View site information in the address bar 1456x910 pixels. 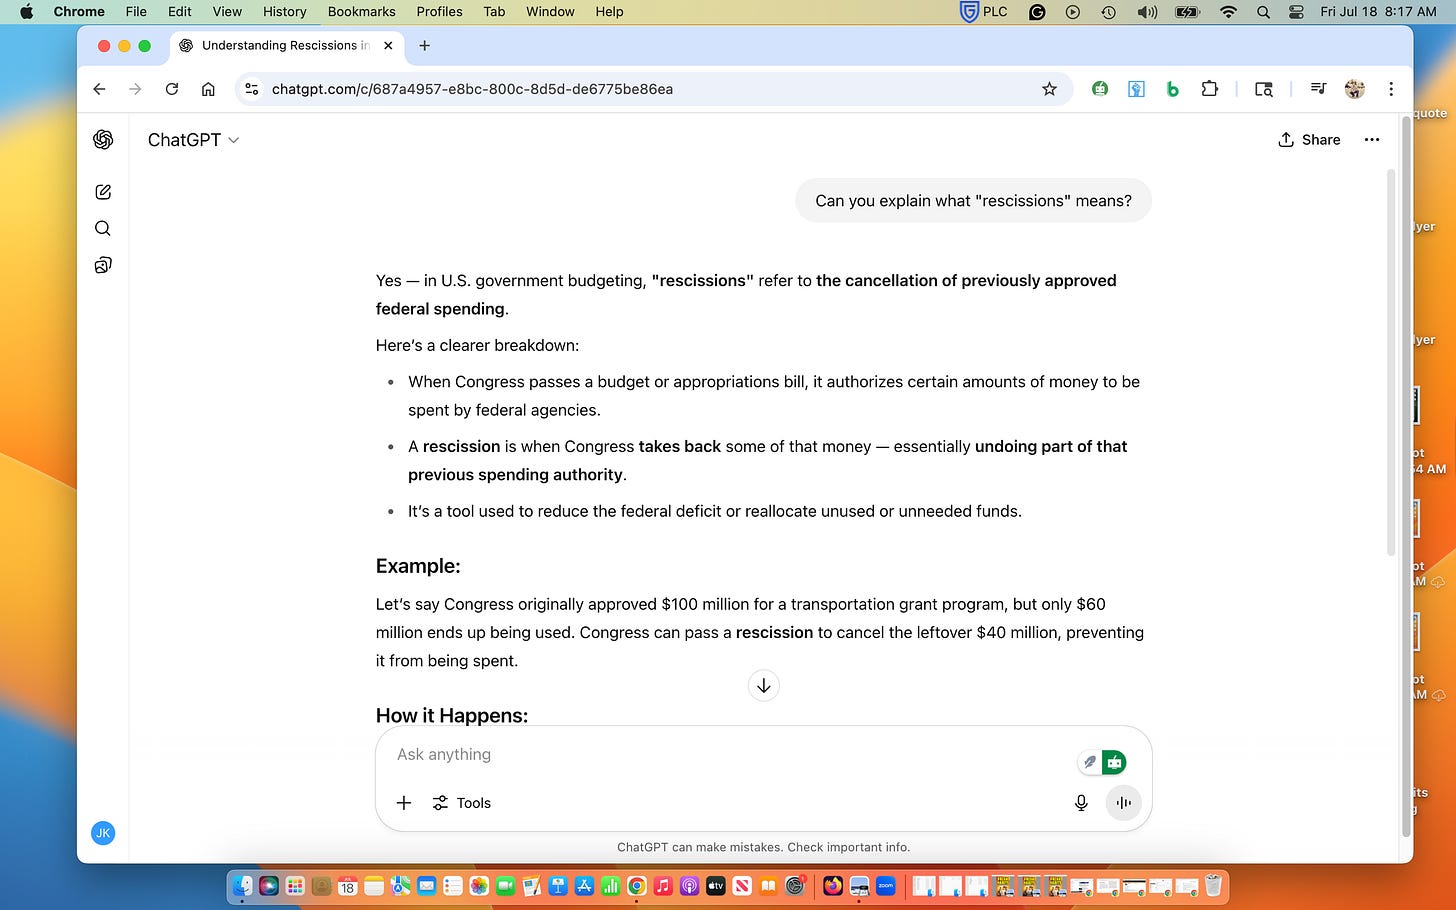coord(252,89)
